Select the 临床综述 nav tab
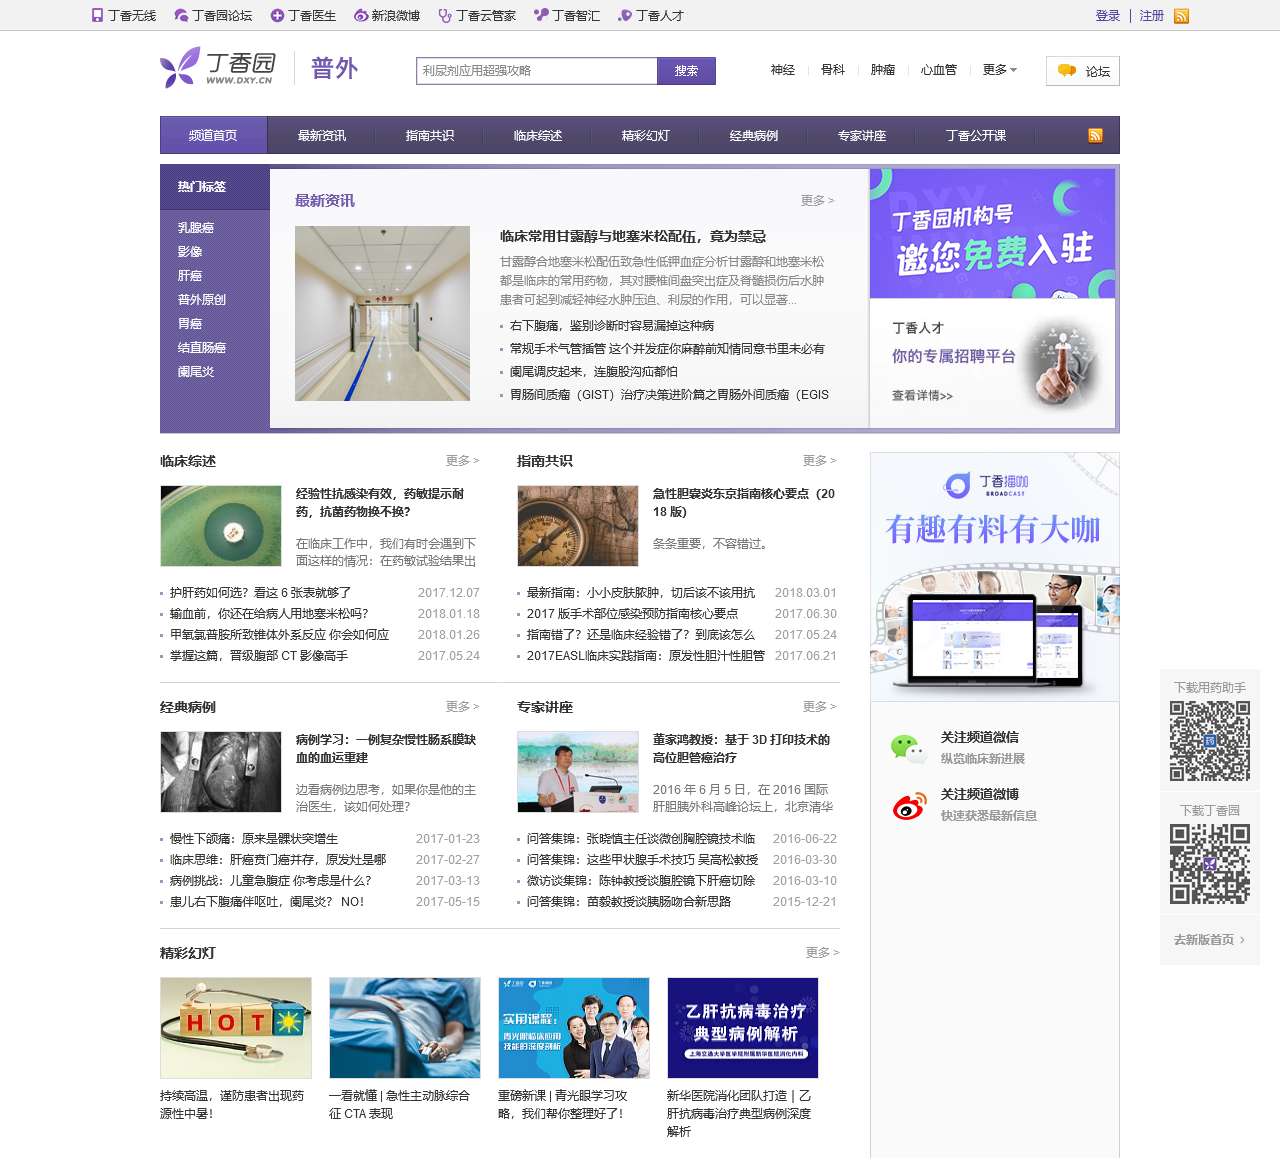1280x1167 pixels. coord(537,135)
